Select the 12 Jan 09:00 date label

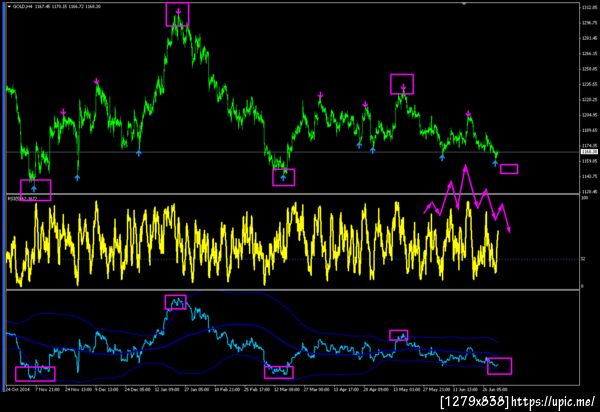(x=167, y=389)
